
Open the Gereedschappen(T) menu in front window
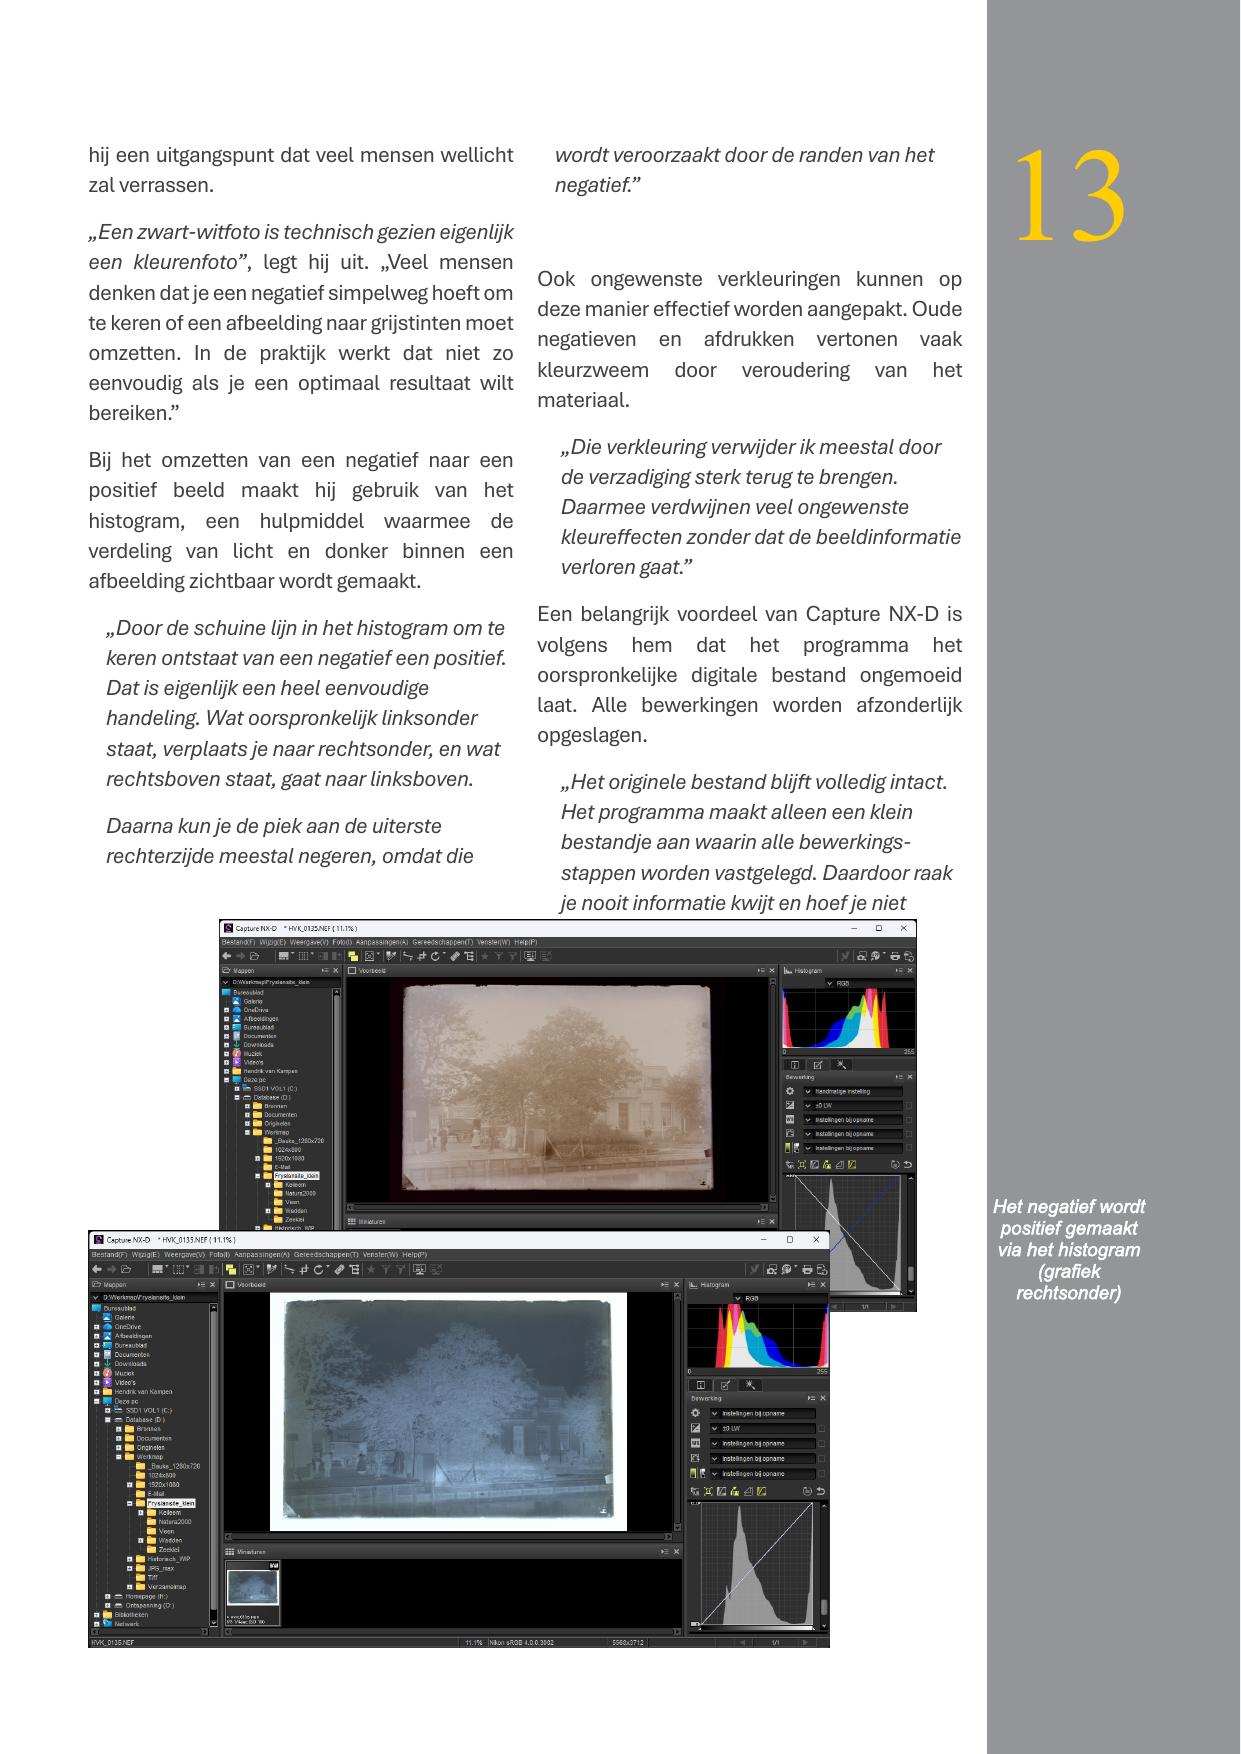pyautogui.click(x=326, y=1254)
